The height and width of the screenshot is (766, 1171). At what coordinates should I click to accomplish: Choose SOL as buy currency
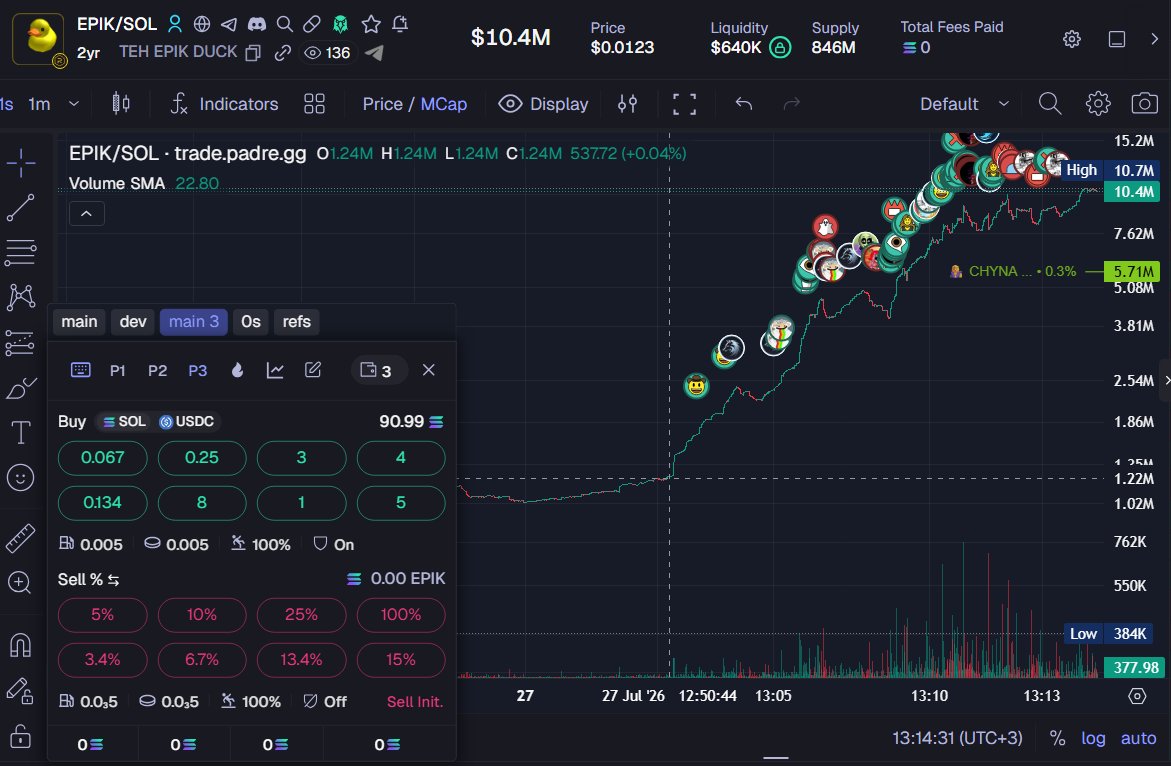(125, 422)
